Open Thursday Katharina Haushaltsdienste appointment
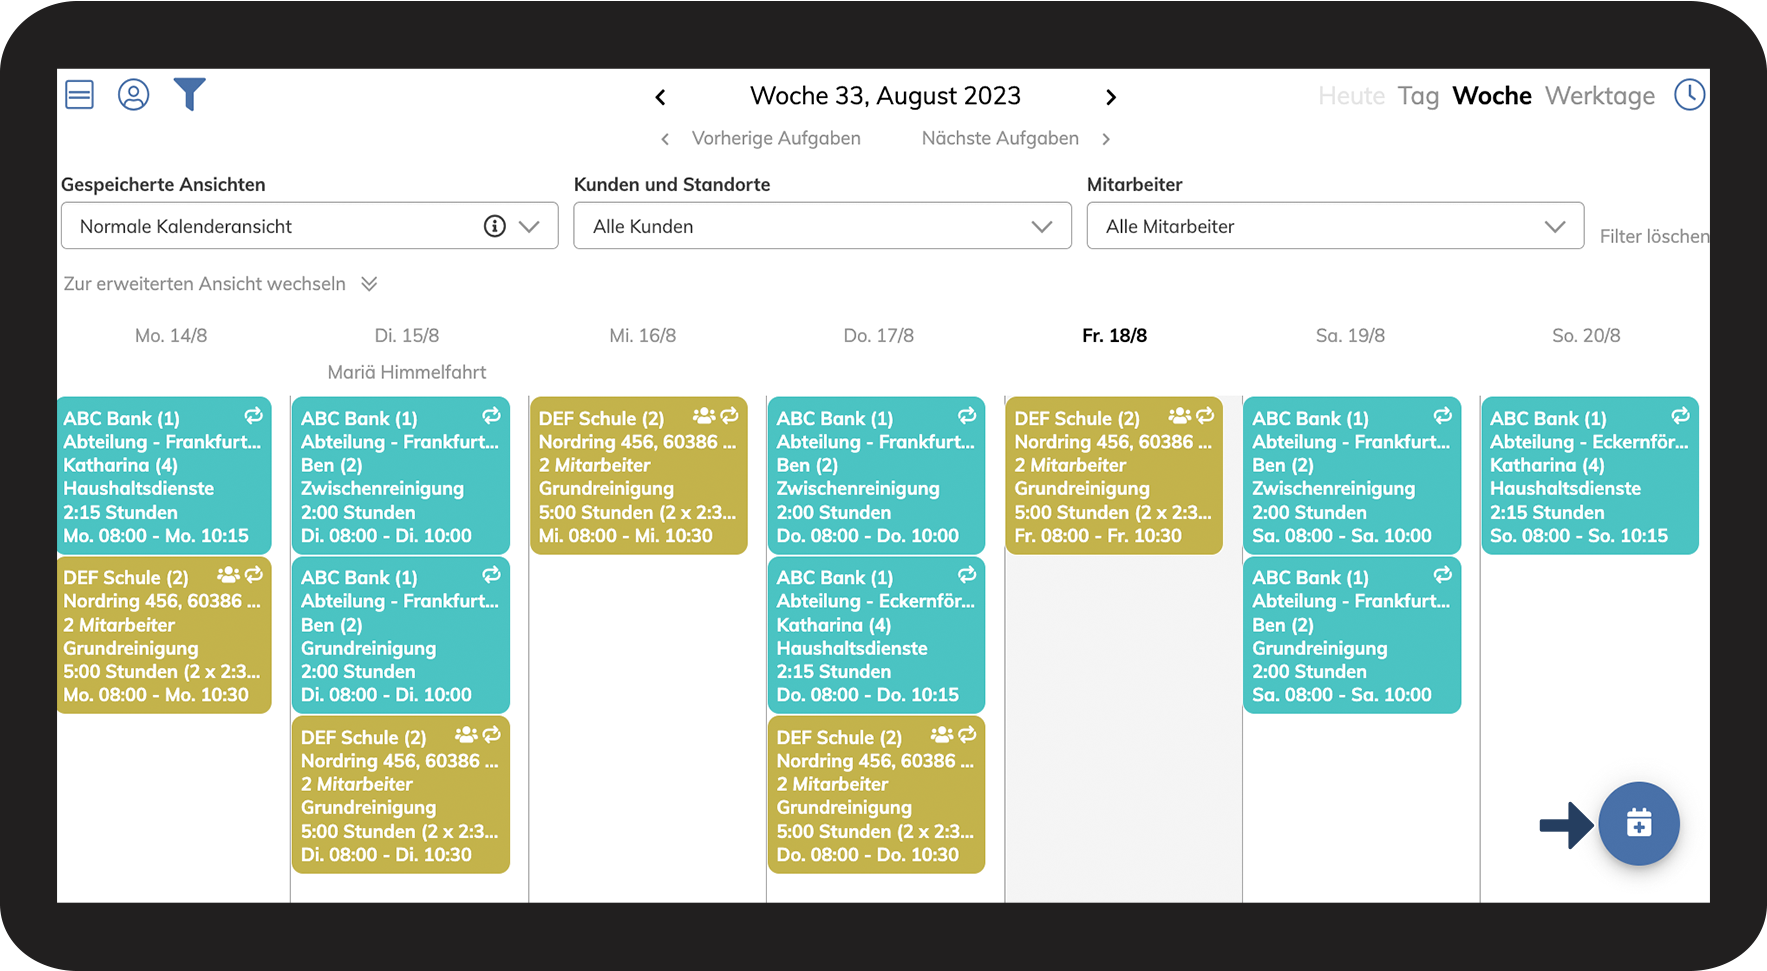This screenshot has width=1767, height=971. 877,635
